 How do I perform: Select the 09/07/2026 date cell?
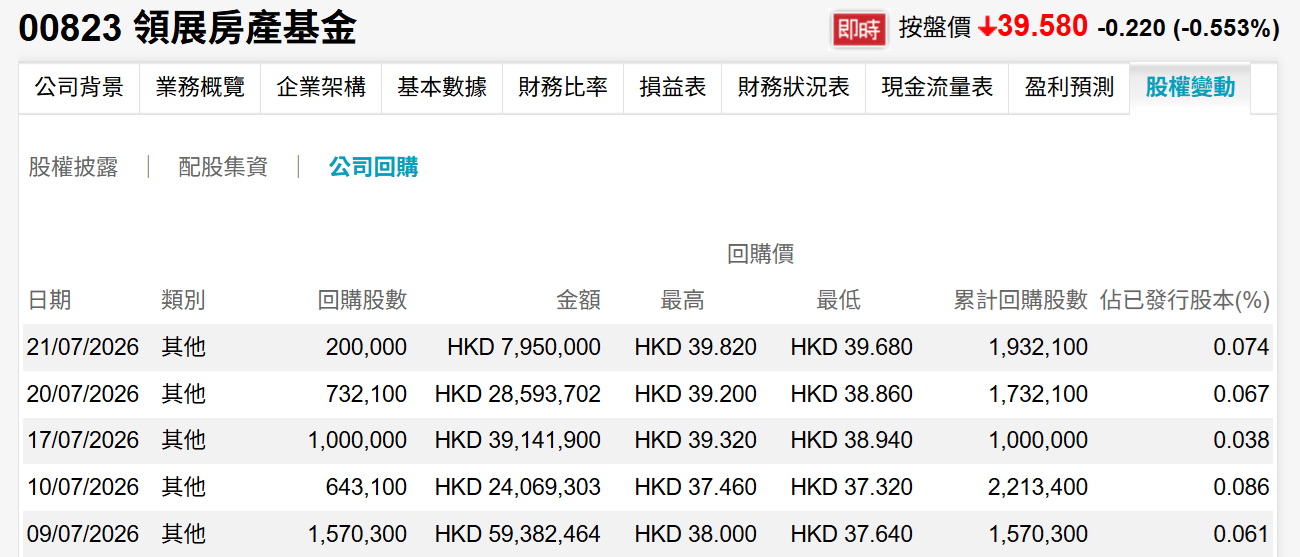(x=83, y=534)
